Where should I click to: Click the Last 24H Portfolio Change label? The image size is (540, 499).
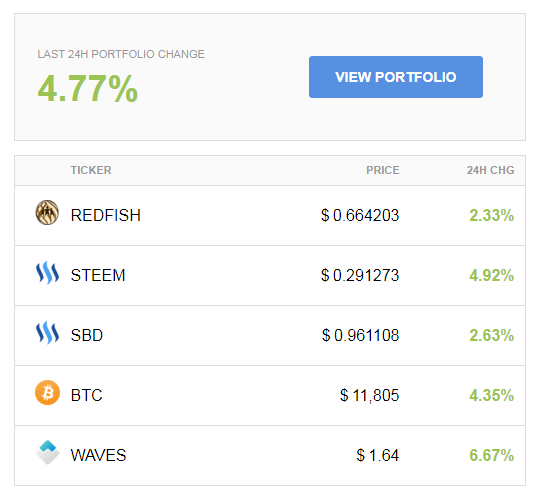pos(121,54)
